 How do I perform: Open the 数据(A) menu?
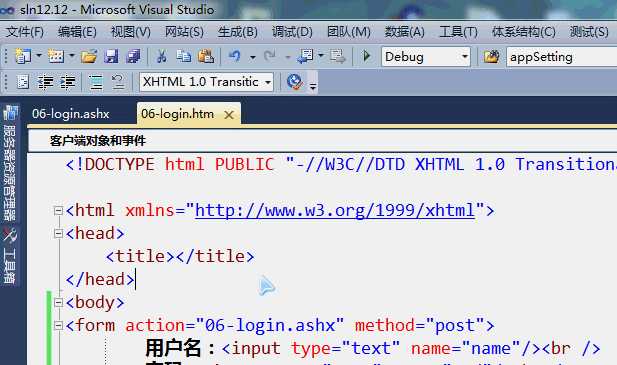[x=405, y=31]
